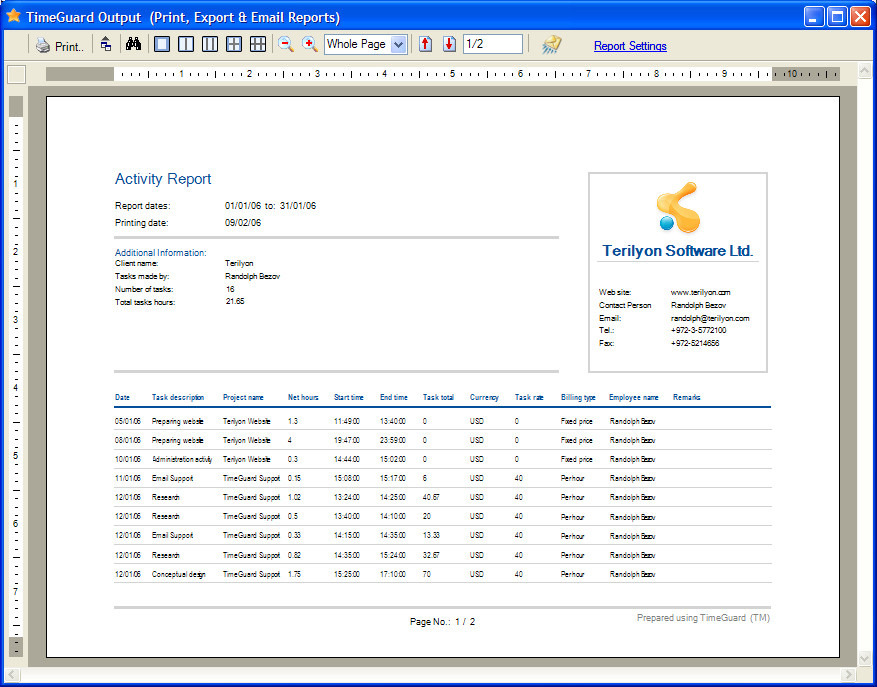Click the Total tasks hours value 21.65
This screenshot has height=687, width=877.
point(235,301)
